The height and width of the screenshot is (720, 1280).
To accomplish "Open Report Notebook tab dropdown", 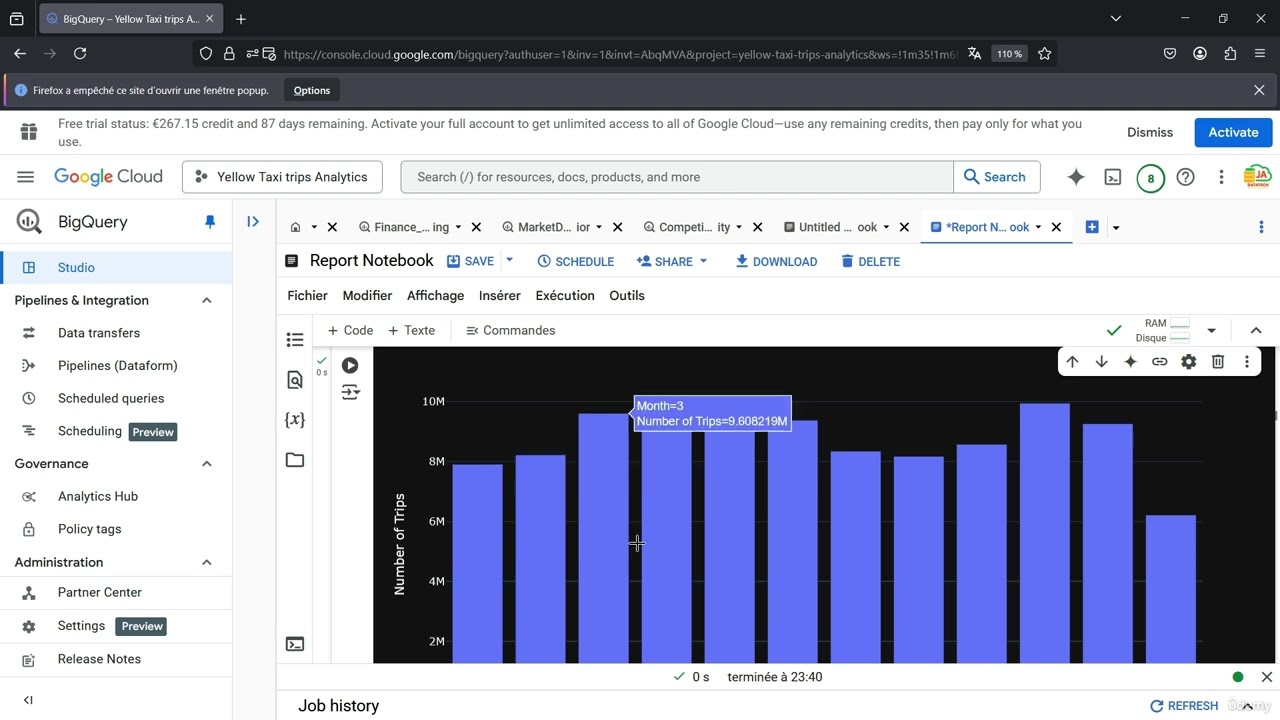I will pyautogui.click(x=1038, y=227).
